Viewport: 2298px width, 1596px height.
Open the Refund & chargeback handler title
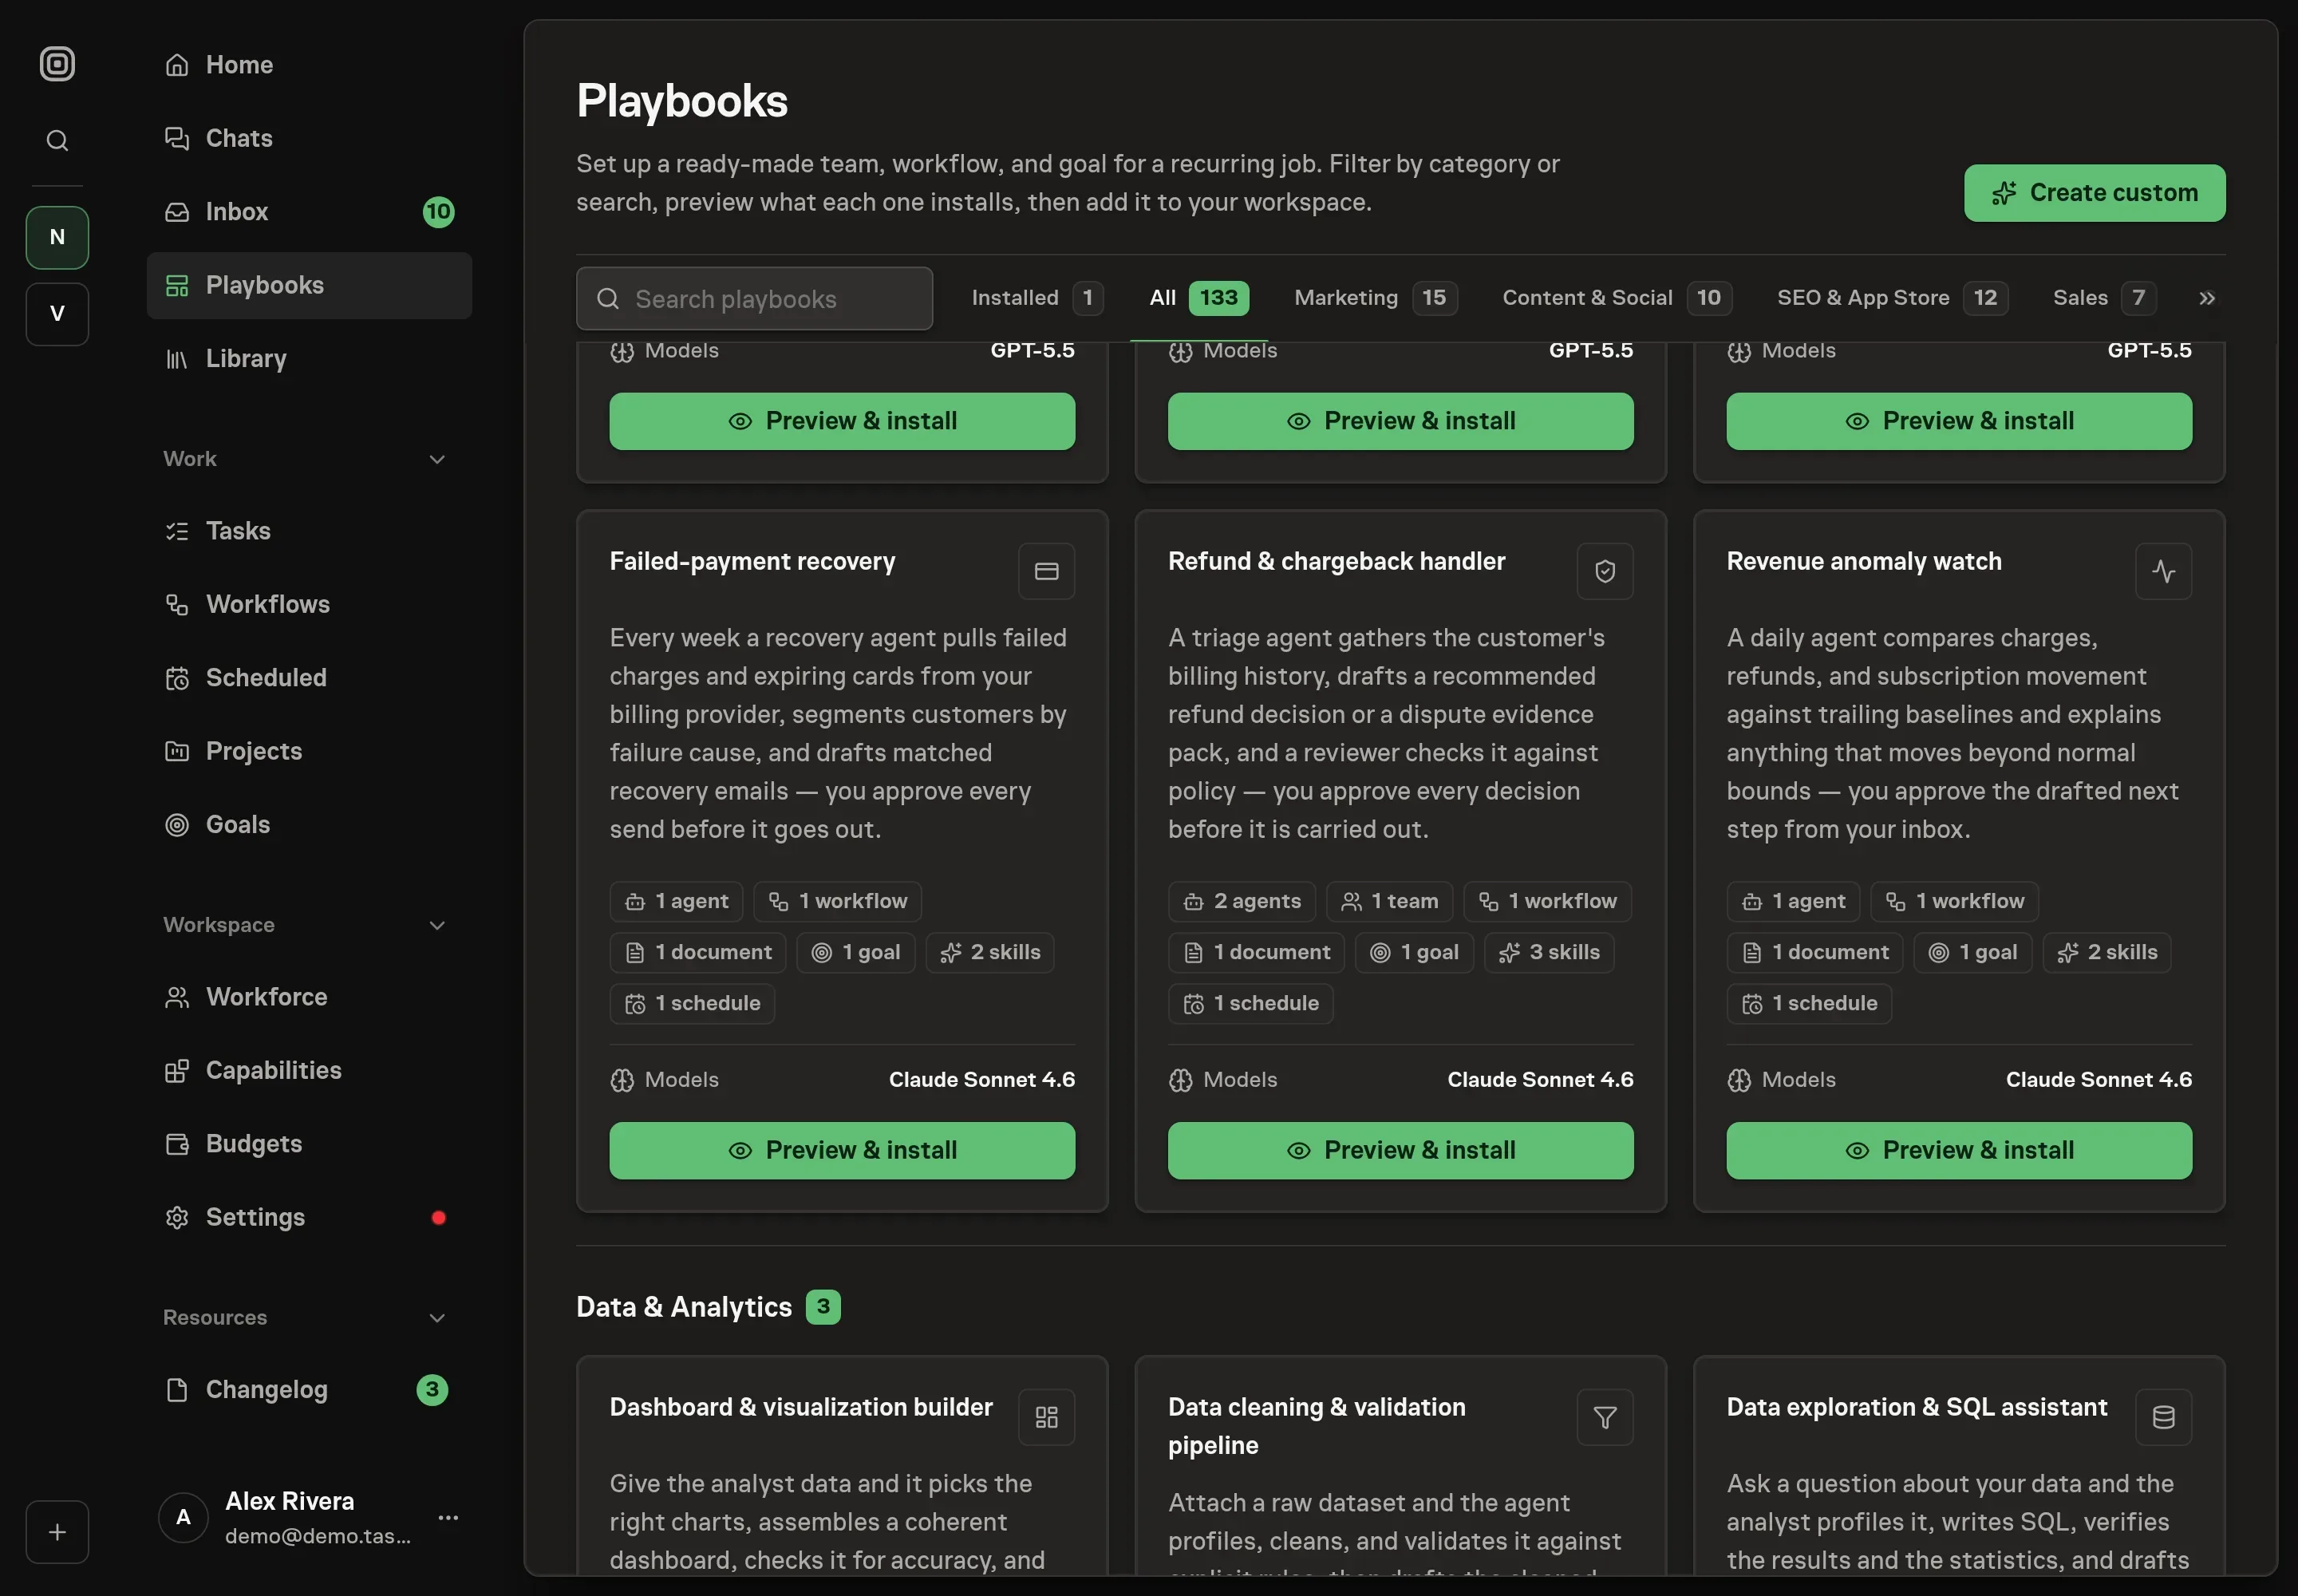point(1336,562)
